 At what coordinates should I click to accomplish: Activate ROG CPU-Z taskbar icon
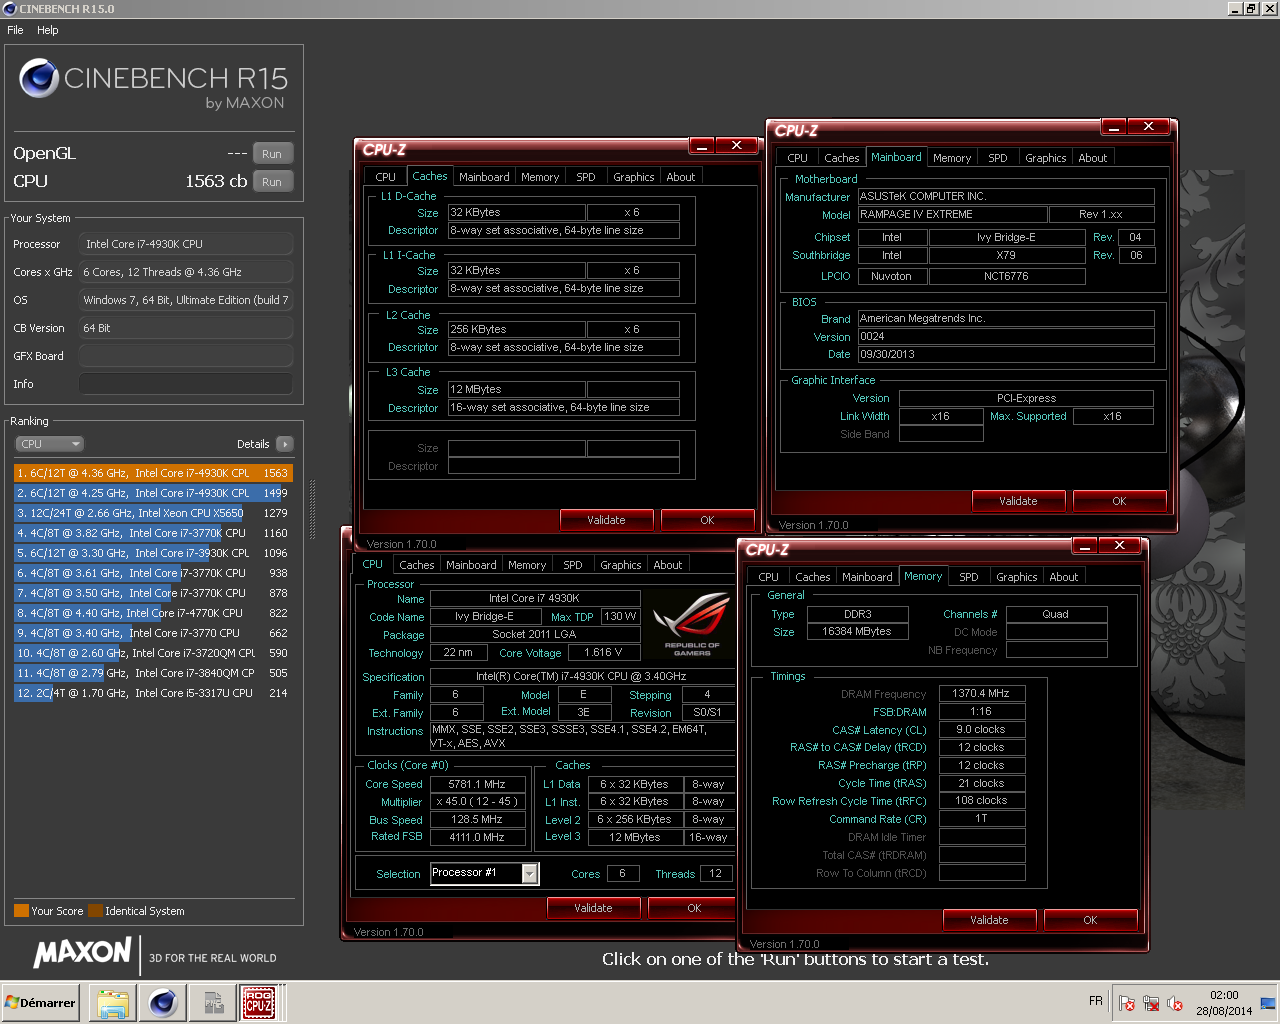(260, 1003)
